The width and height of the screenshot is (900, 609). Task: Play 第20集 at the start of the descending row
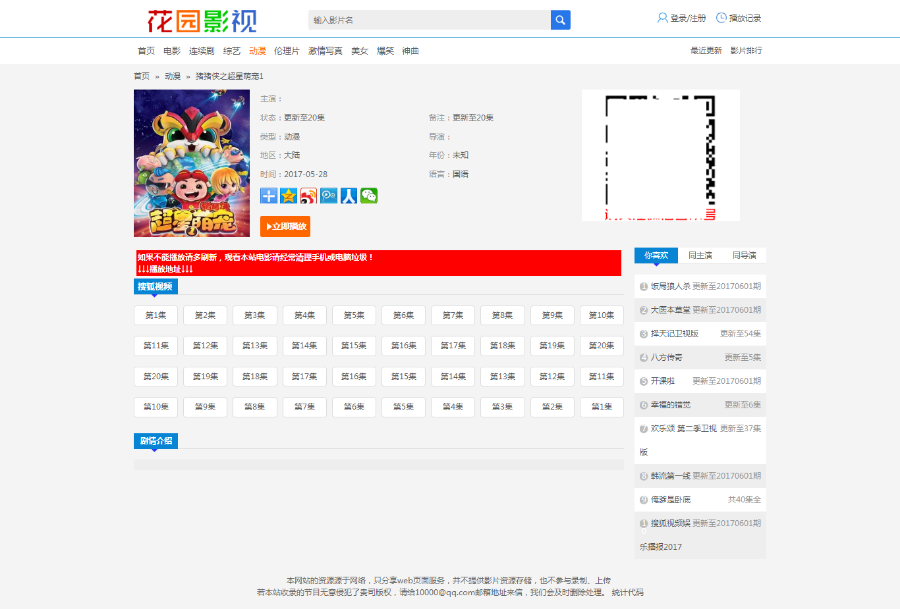point(156,377)
